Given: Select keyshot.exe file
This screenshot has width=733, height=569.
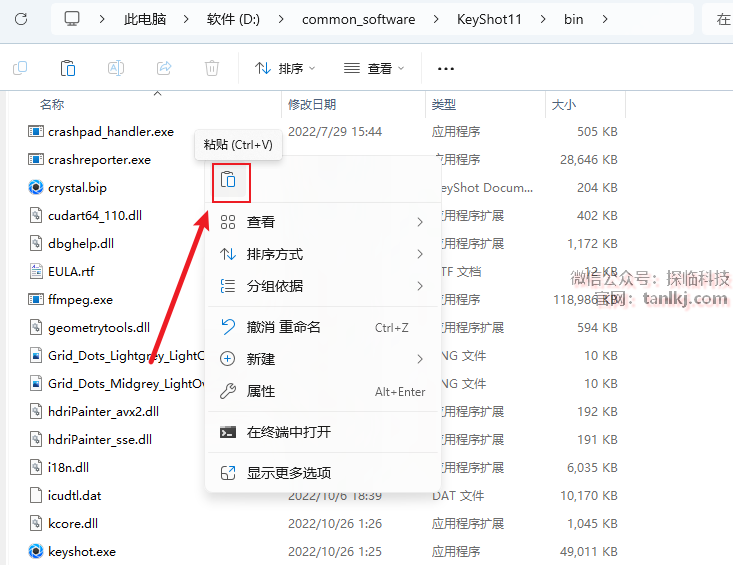Looking at the screenshot, I should click(x=82, y=552).
